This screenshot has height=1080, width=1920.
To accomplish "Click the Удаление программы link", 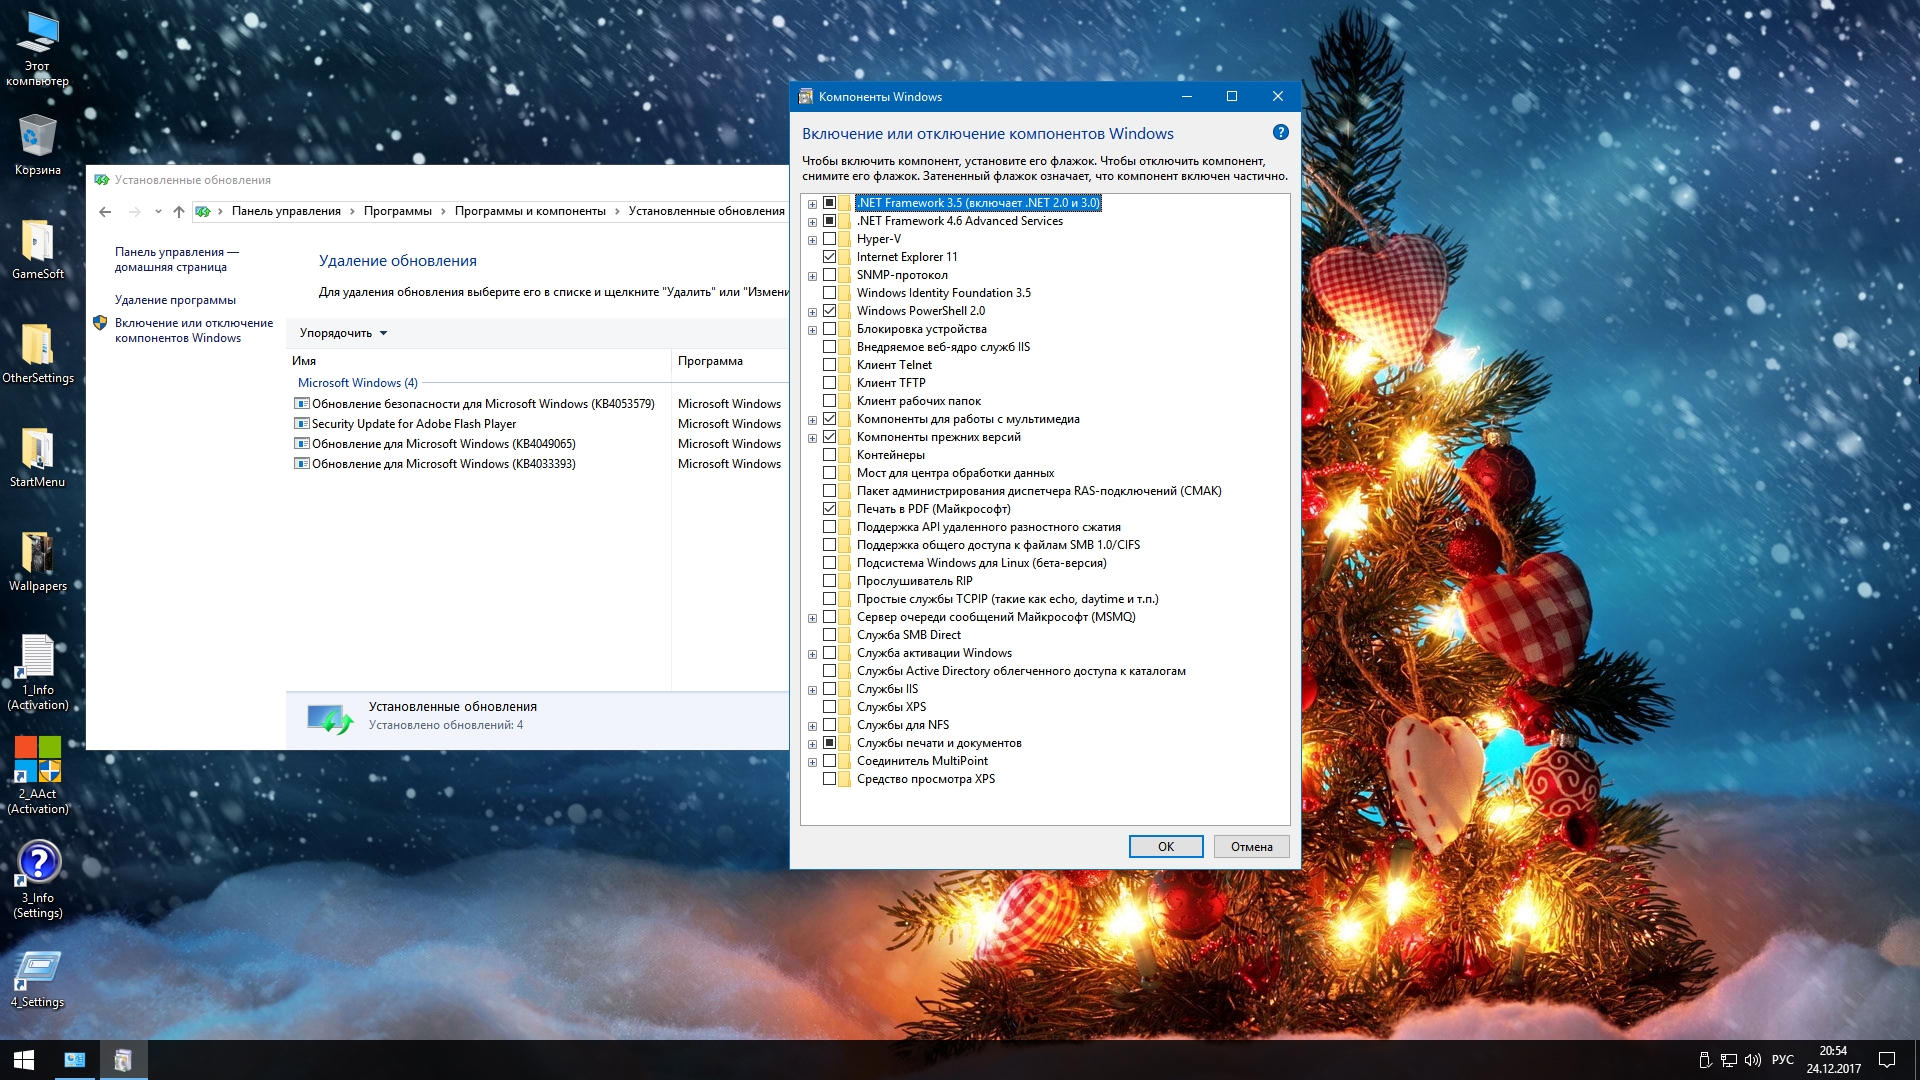I will [x=175, y=300].
